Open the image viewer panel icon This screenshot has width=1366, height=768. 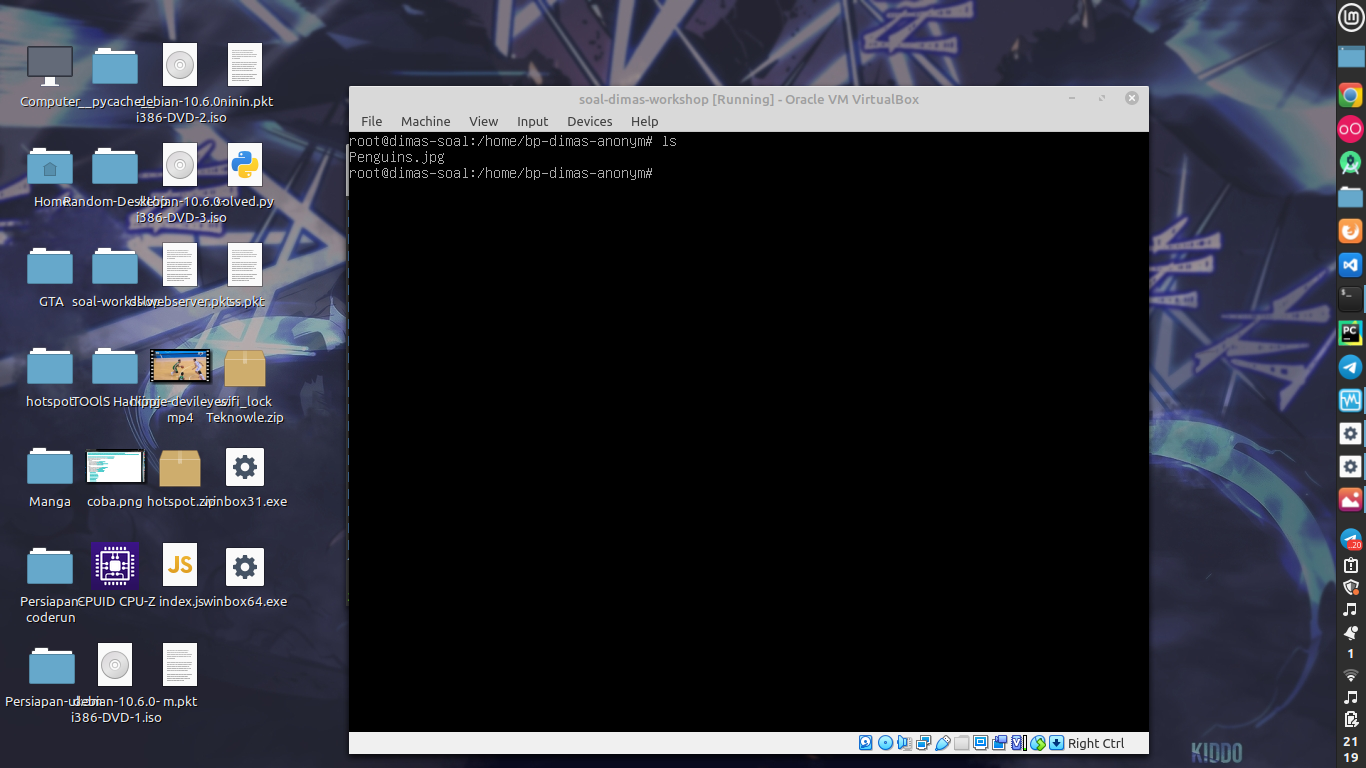(1351, 499)
